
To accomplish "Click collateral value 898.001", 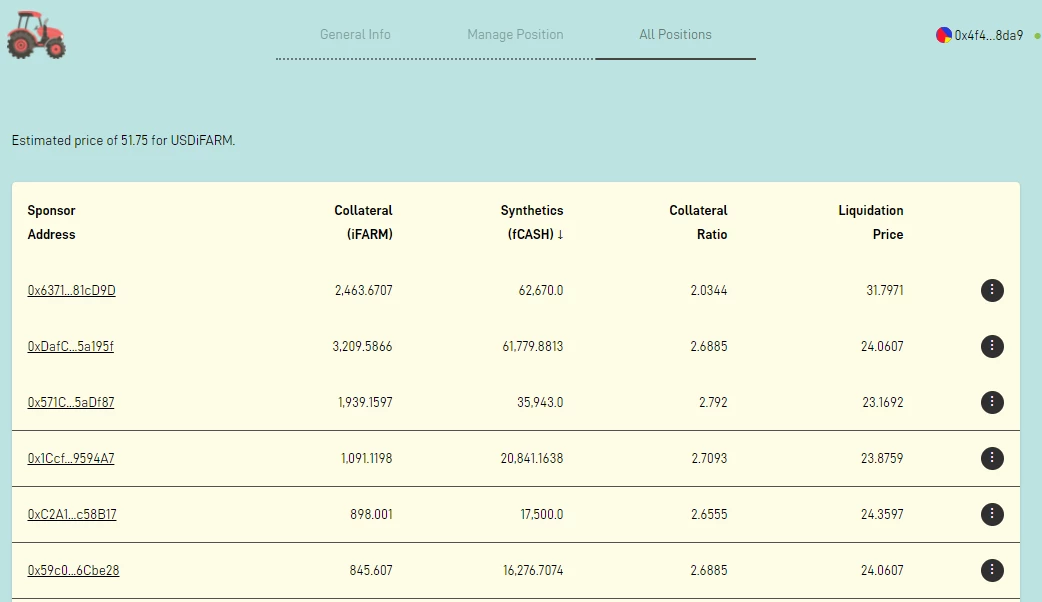I will coord(371,514).
